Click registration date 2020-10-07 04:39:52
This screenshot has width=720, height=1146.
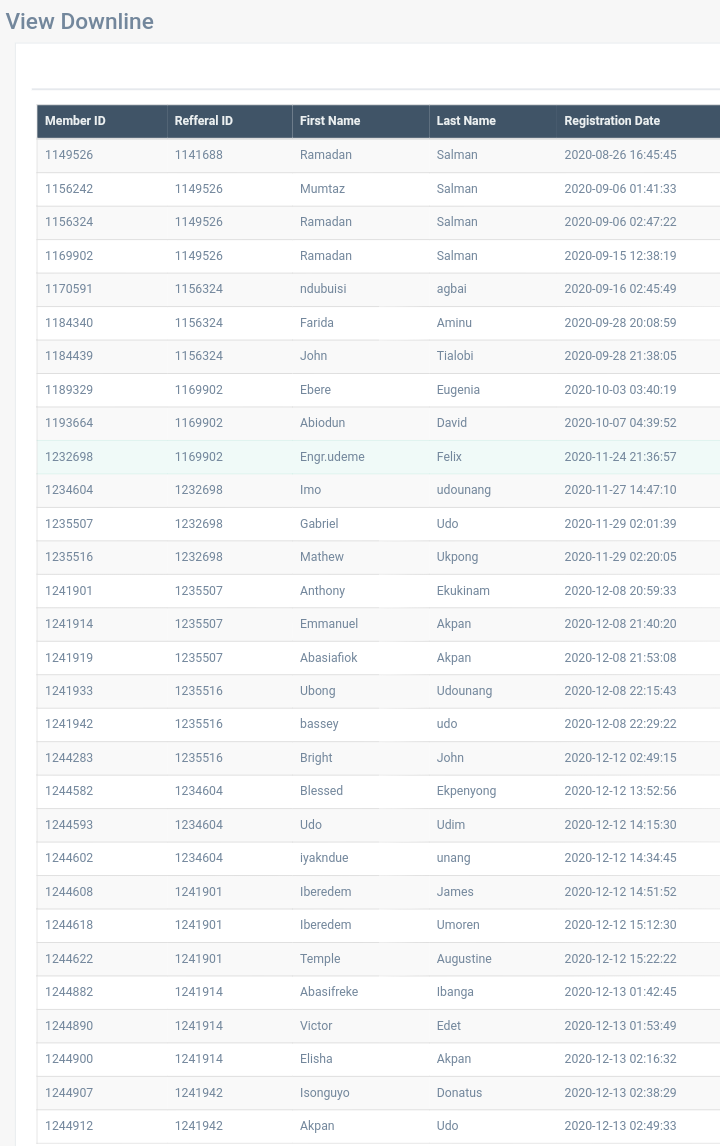620,423
